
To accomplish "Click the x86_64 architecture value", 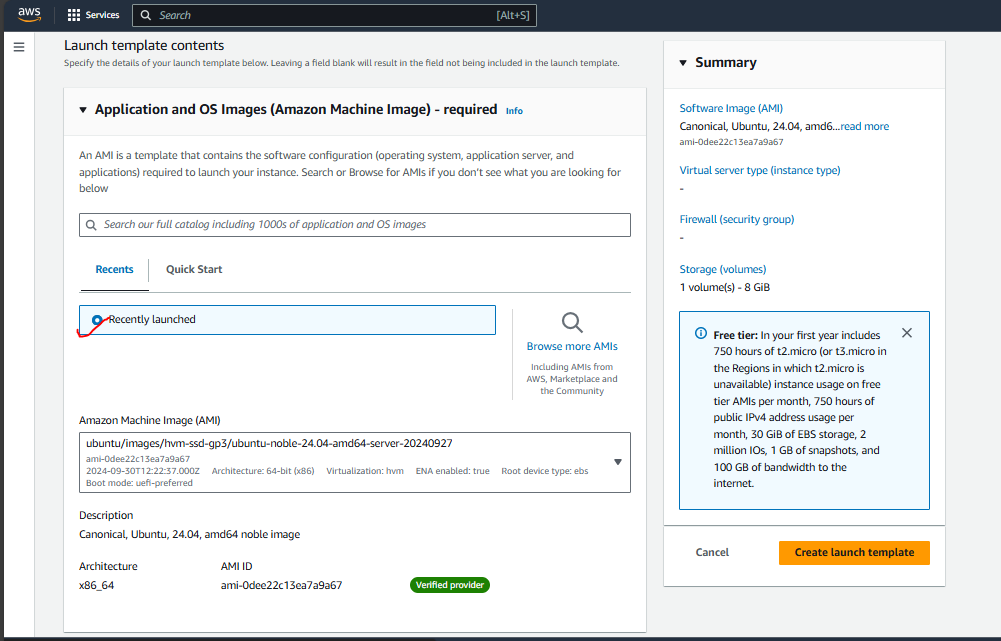I will (96, 585).
